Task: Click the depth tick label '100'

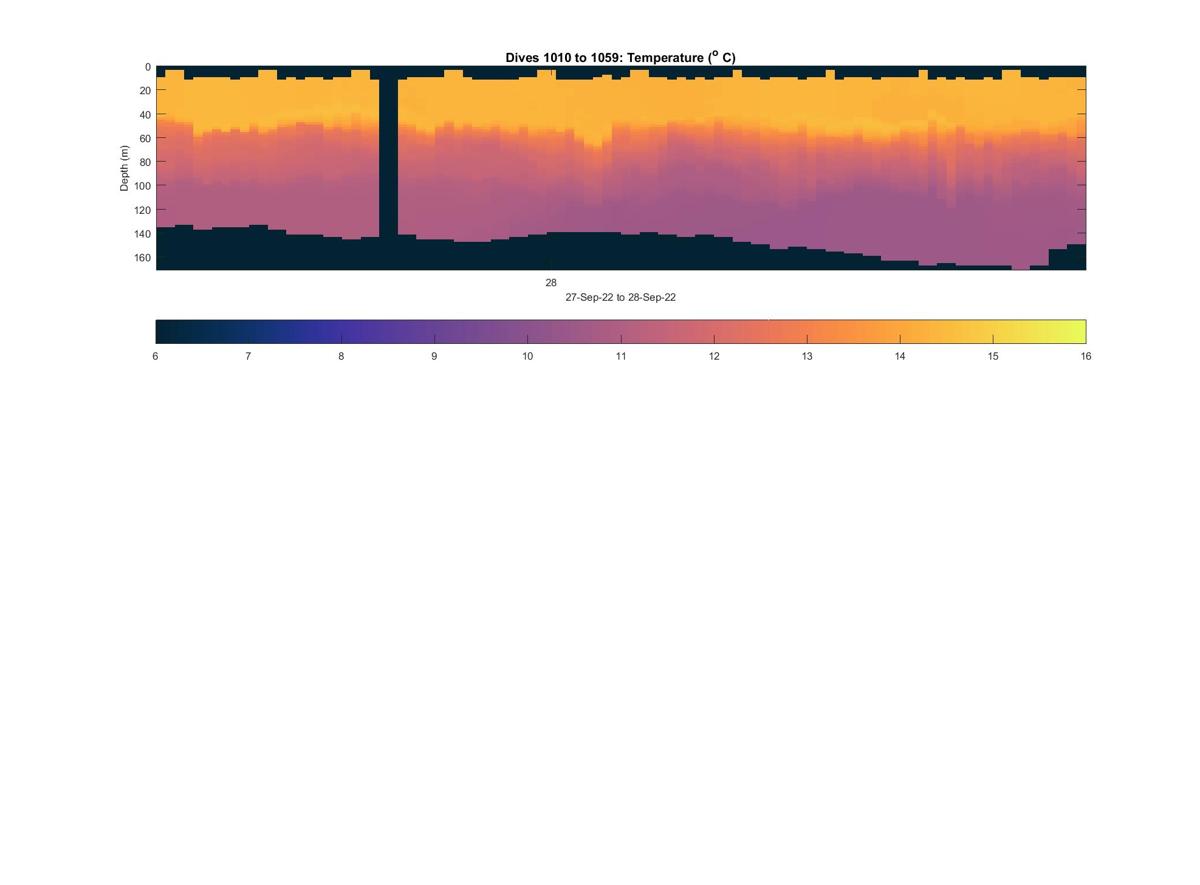Action: tap(142, 187)
